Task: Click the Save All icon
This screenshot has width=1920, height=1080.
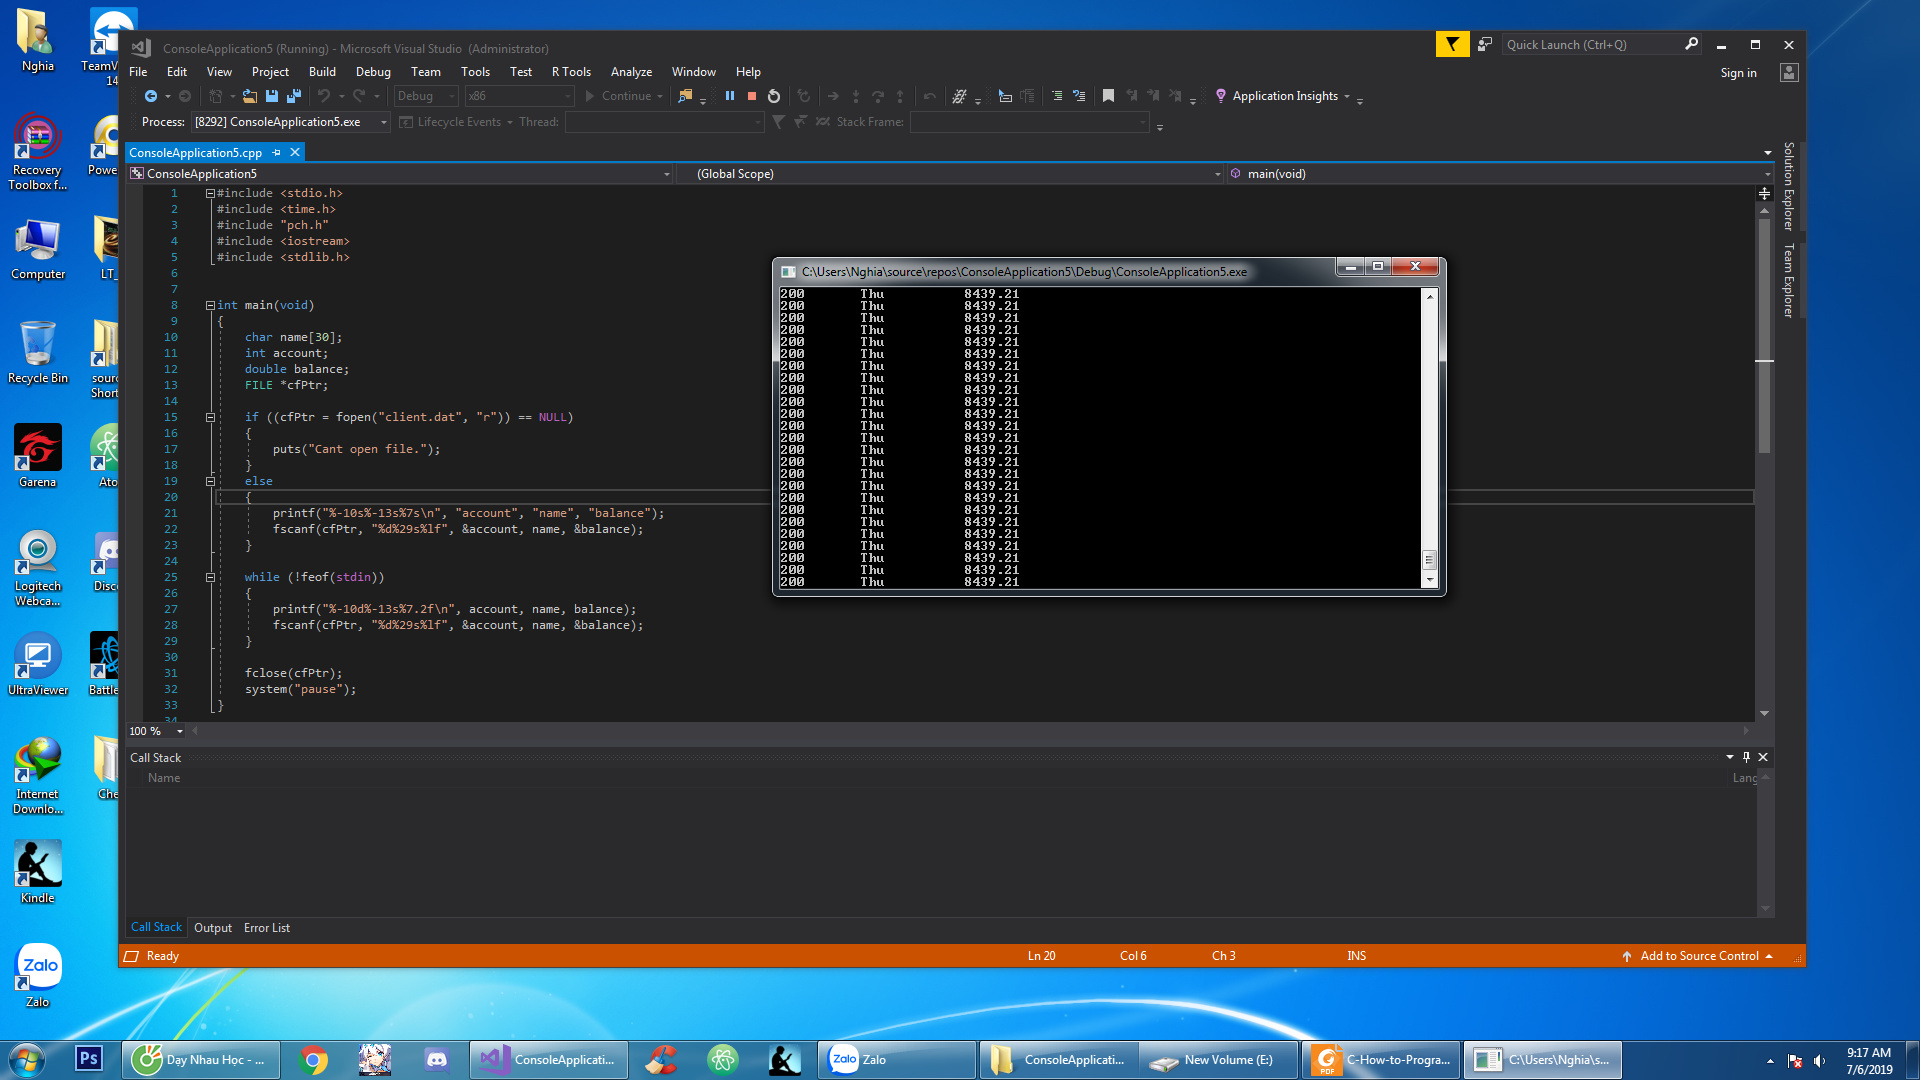Action: click(294, 96)
